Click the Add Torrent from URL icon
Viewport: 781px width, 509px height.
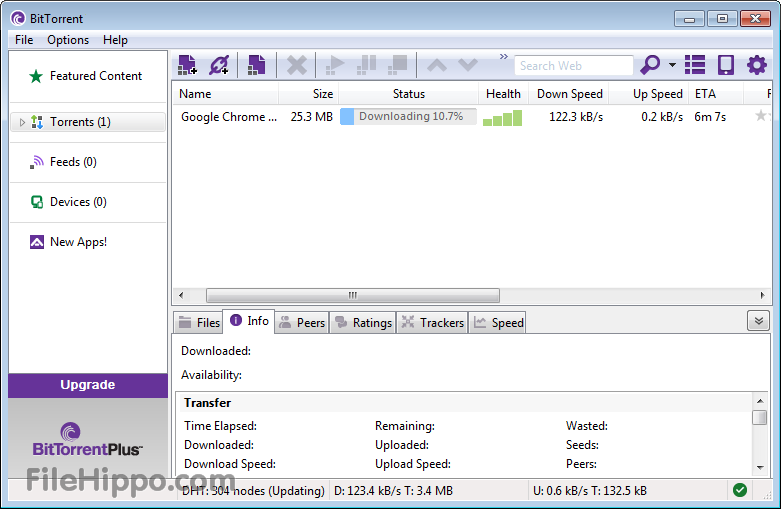pos(219,65)
